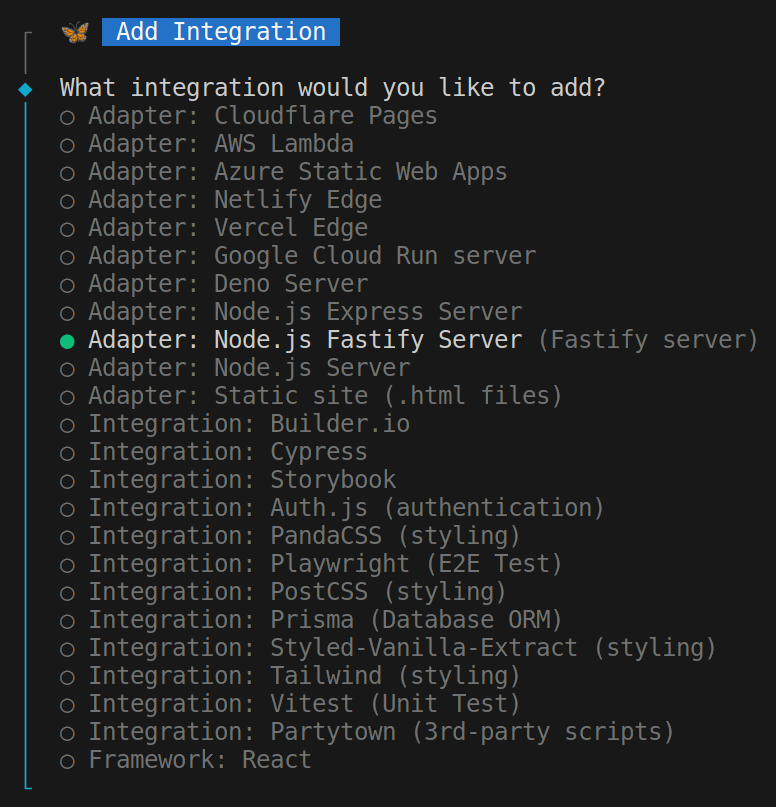The image size is (776, 807).
Task: Select Integration: Partytown (3rd-party scripts)
Action: coord(366,732)
